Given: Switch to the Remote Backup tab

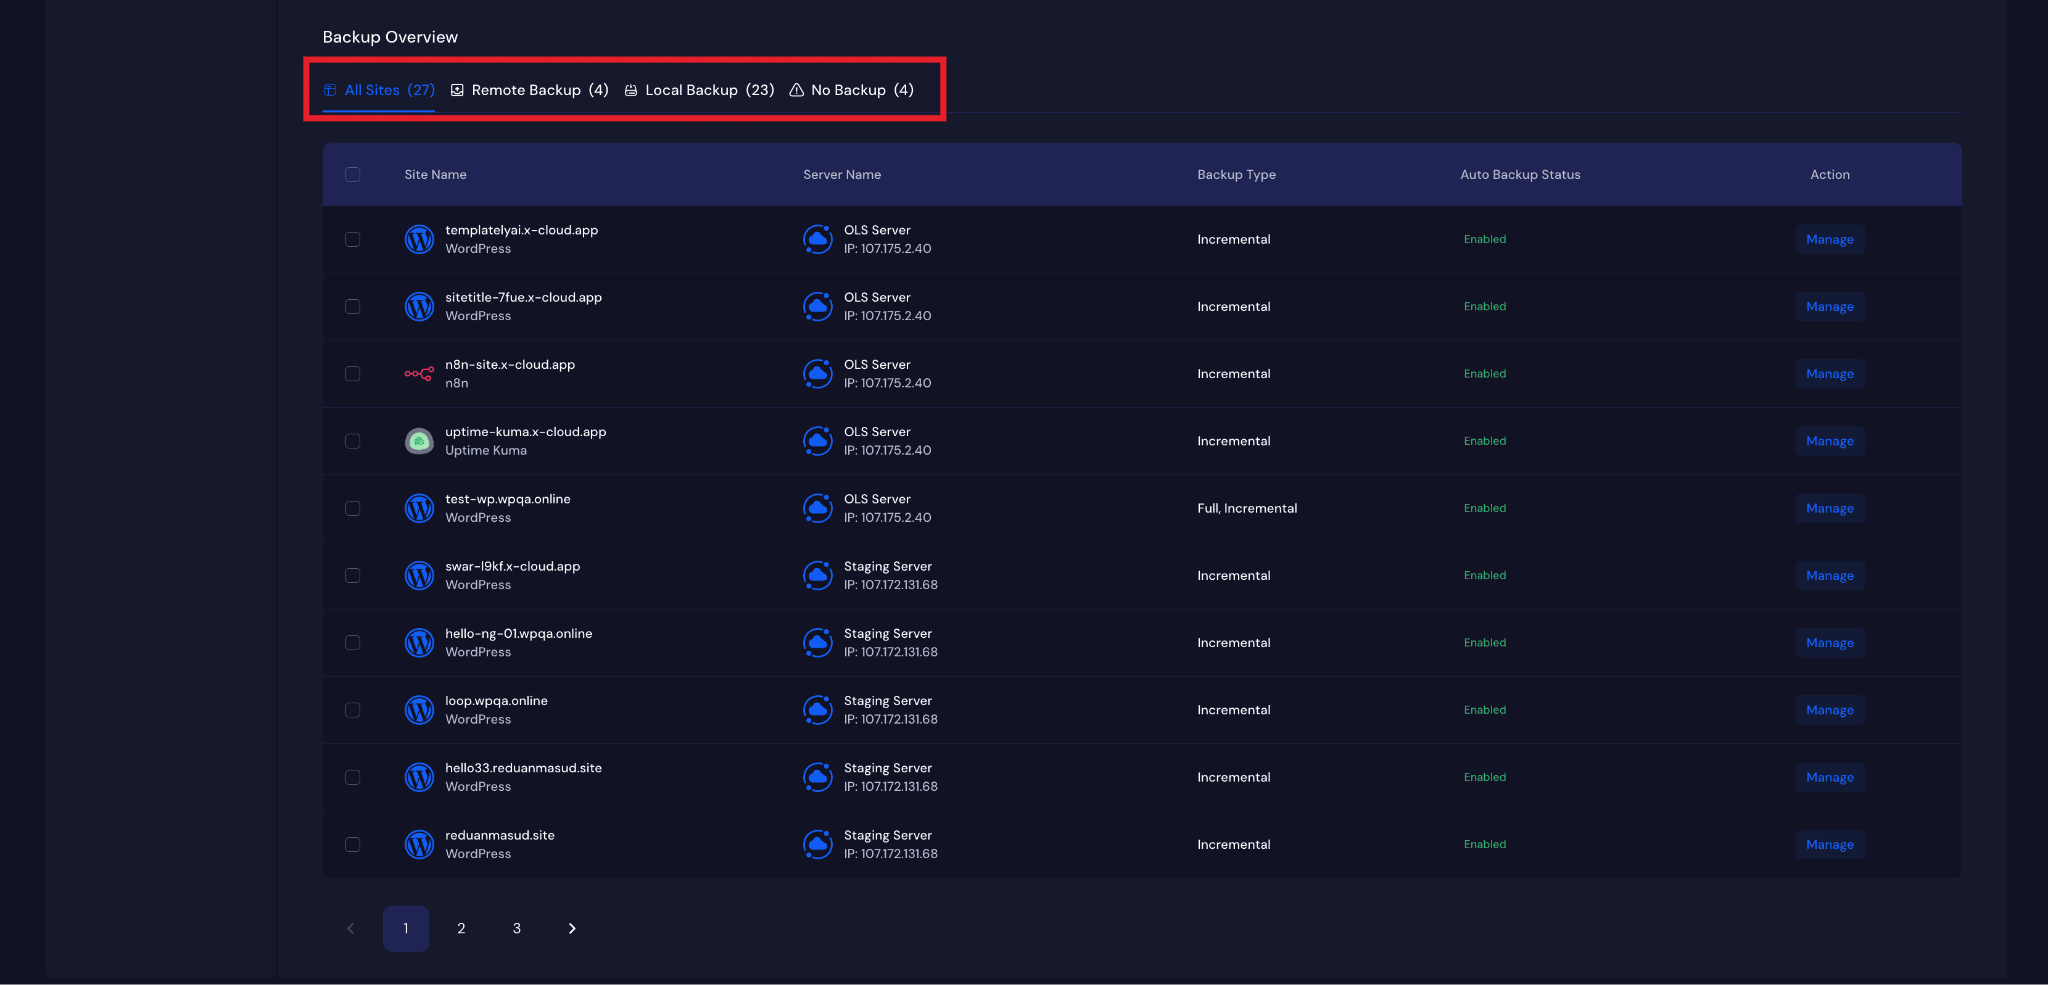Looking at the screenshot, I should 529,90.
